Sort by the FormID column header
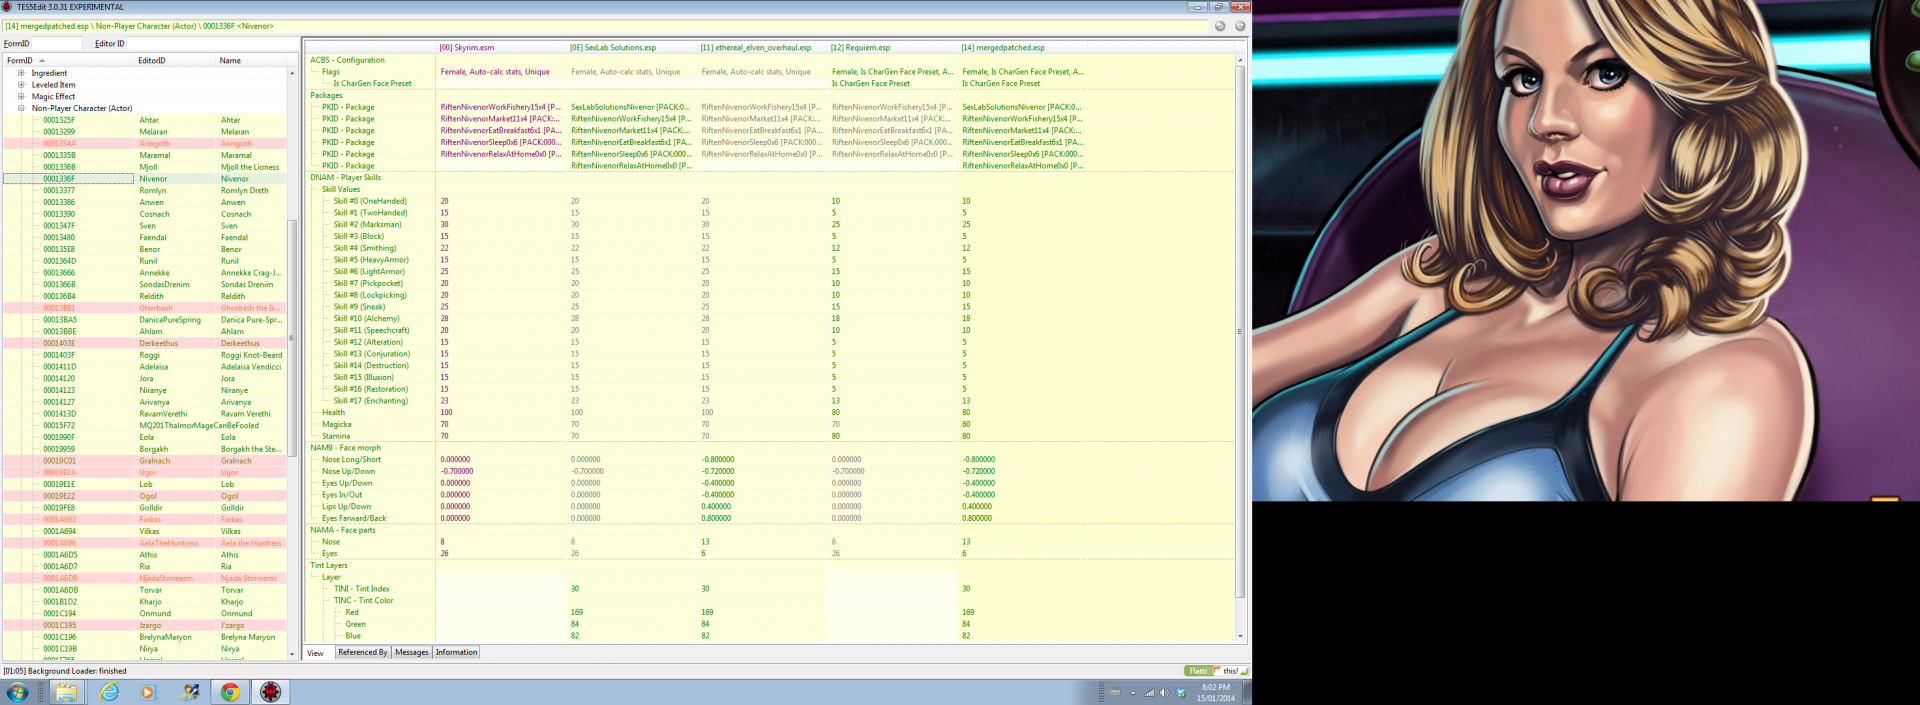Screen dimensions: 1920x705 [x=68, y=61]
